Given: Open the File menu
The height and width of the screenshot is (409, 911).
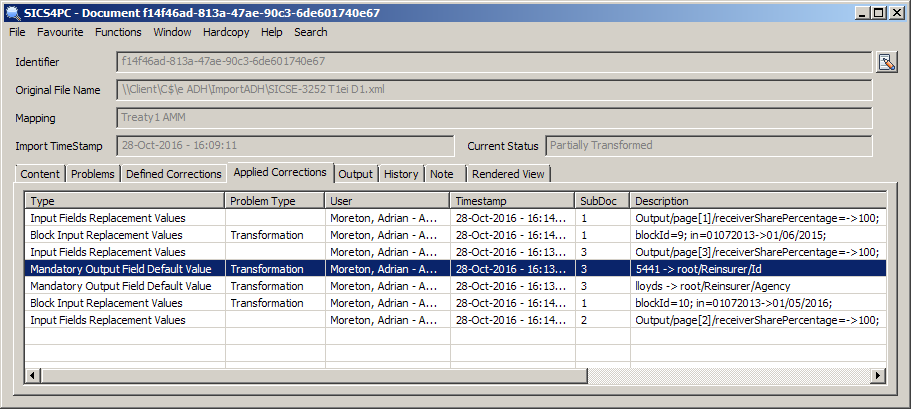Looking at the screenshot, I should (x=17, y=32).
